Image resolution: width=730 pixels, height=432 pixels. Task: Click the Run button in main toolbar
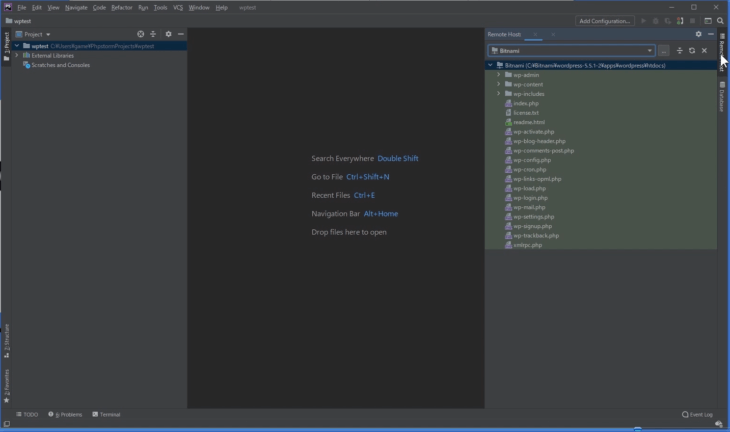click(643, 21)
